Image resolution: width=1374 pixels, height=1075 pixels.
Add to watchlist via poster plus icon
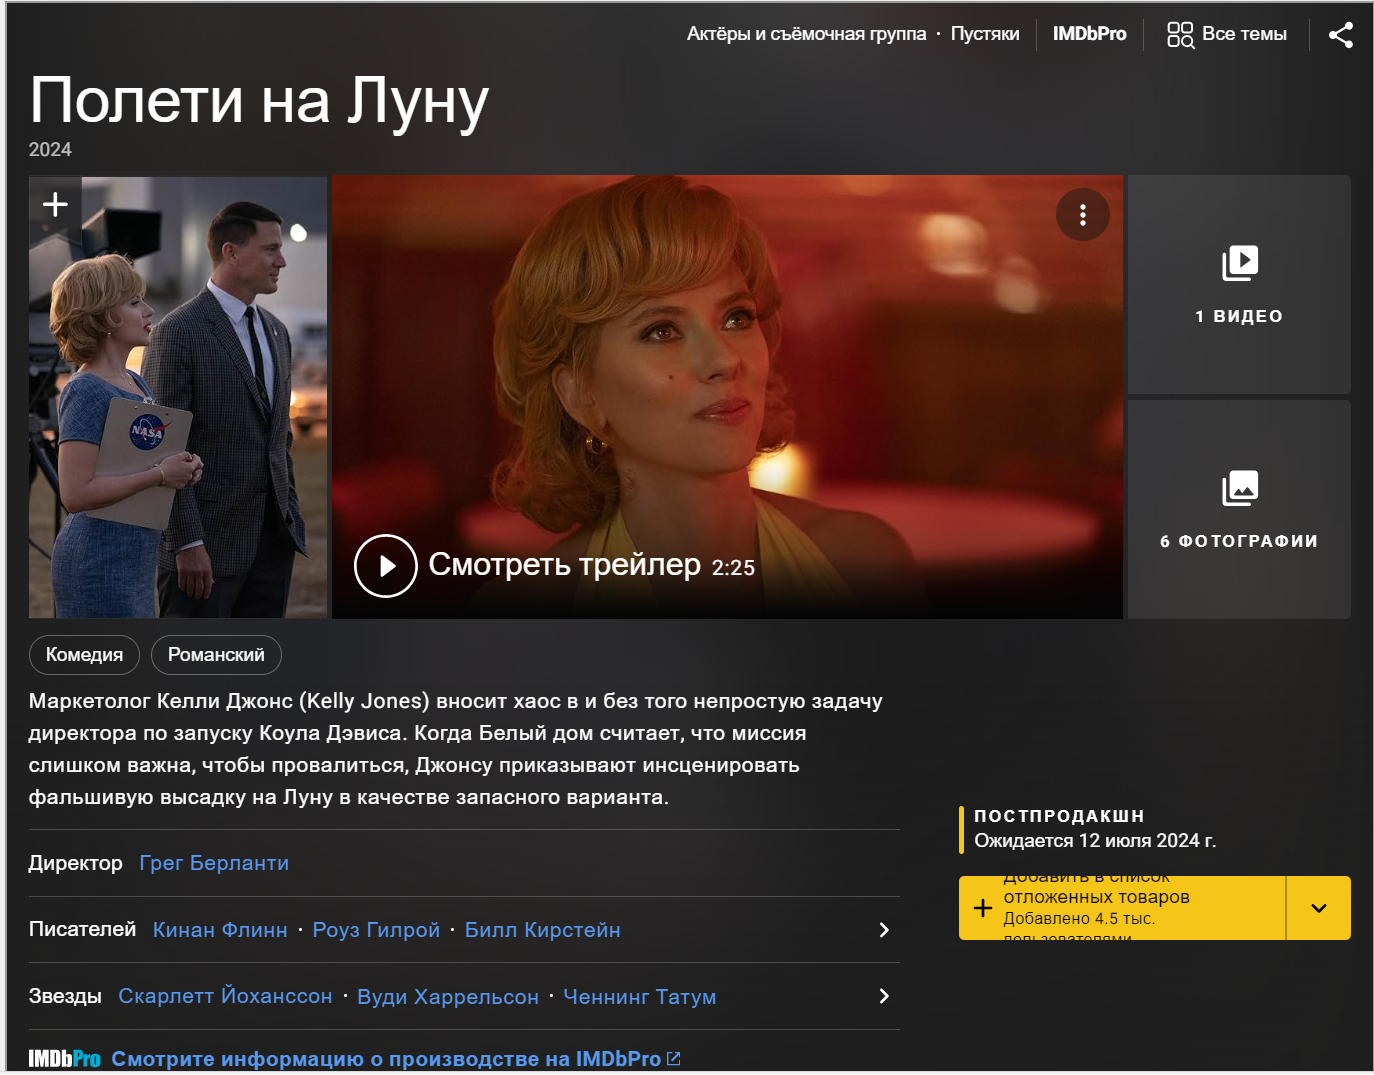(x=55, y=204)
